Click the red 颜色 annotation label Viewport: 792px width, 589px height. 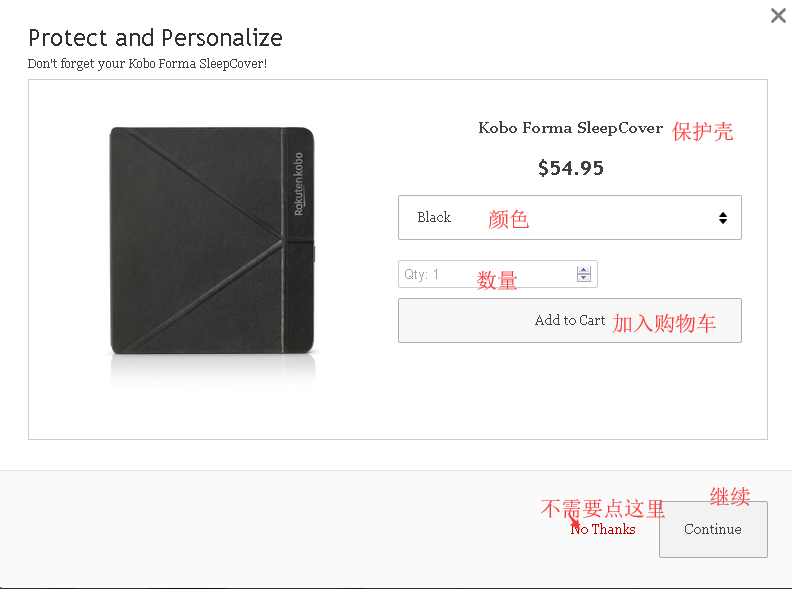click(508, 219)
